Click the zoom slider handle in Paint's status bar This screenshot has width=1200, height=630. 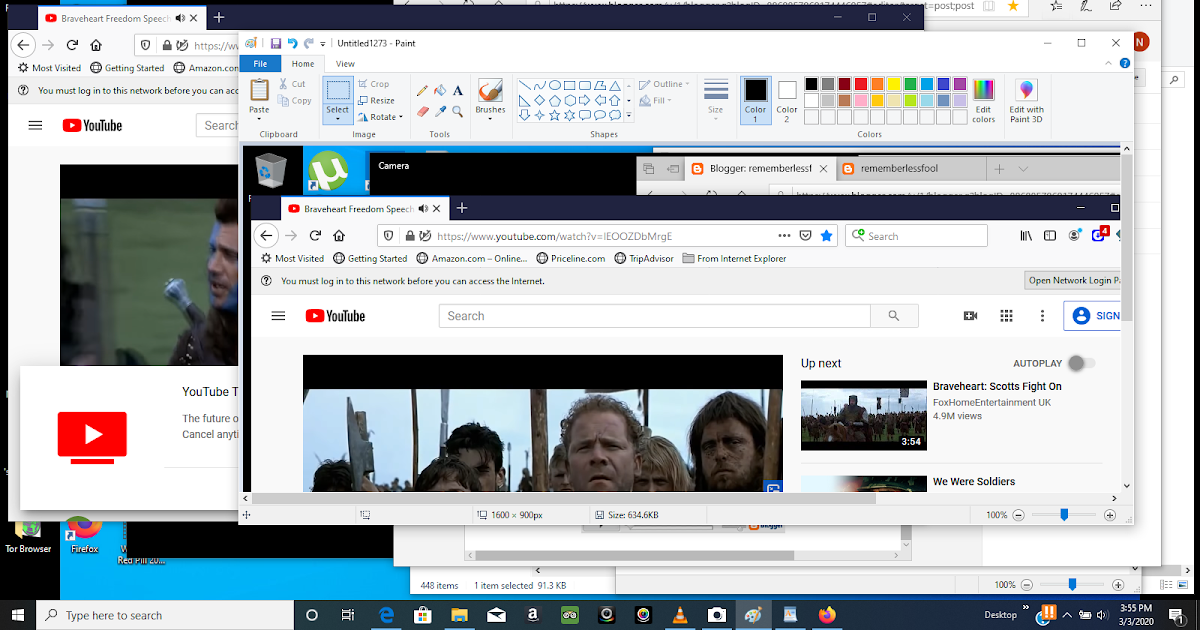click(x=1064, y=515)
